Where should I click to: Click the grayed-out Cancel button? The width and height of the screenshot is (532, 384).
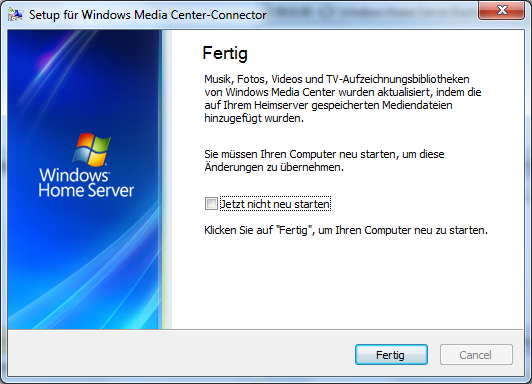click(x=476, y=355)
